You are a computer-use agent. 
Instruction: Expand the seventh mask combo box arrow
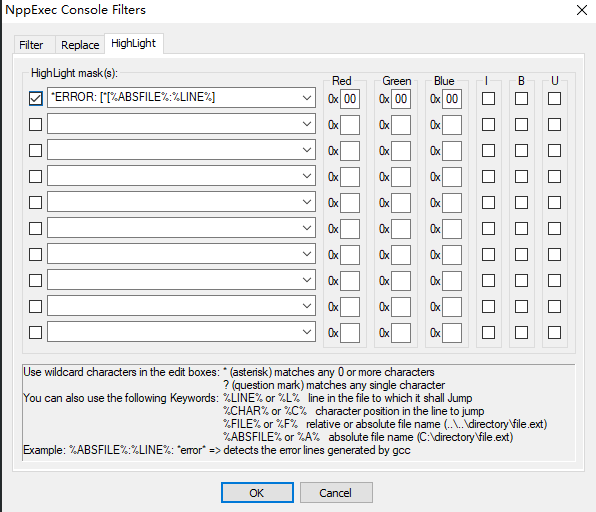[307, 254]
